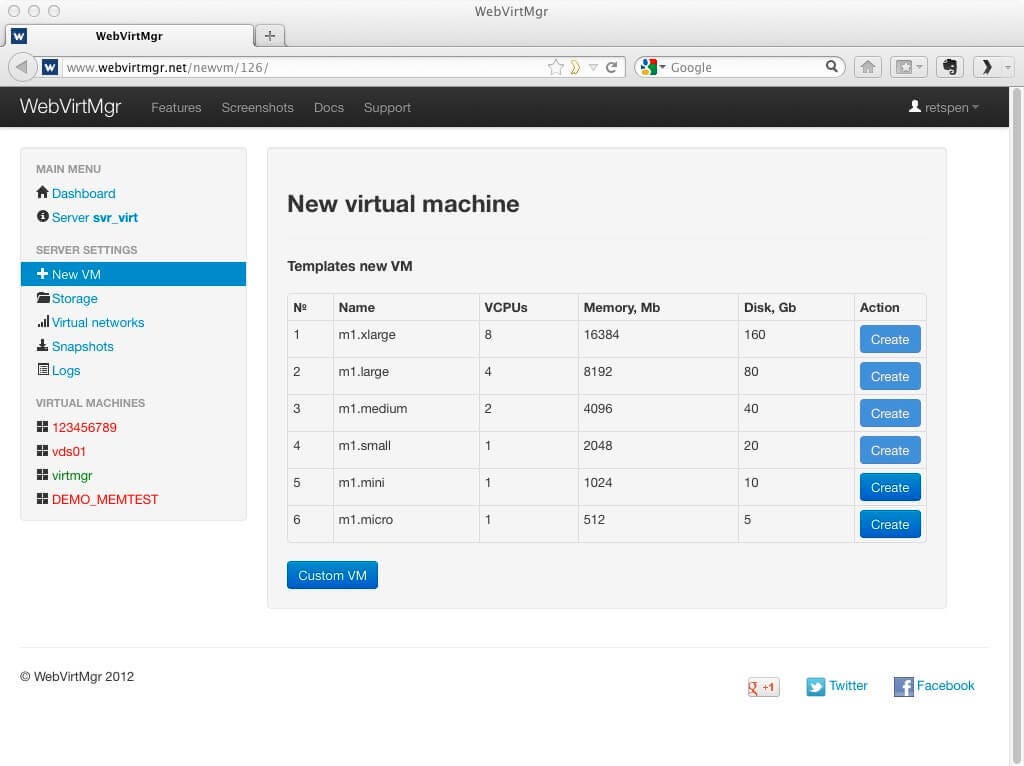View Logs using the list icon
This screenshot has width=1024, height=766.
(x=44, y=370)
